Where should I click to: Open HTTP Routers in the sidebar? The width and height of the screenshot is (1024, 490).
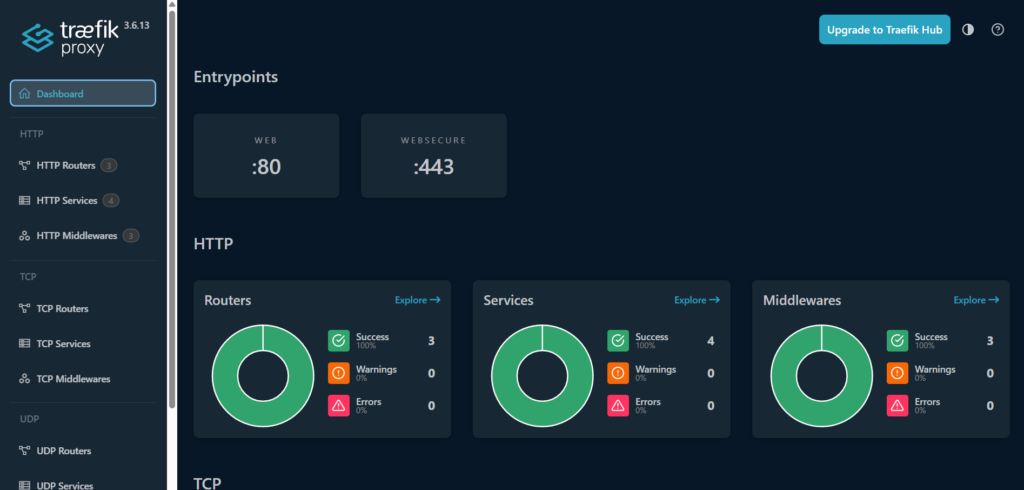point(66,165)
